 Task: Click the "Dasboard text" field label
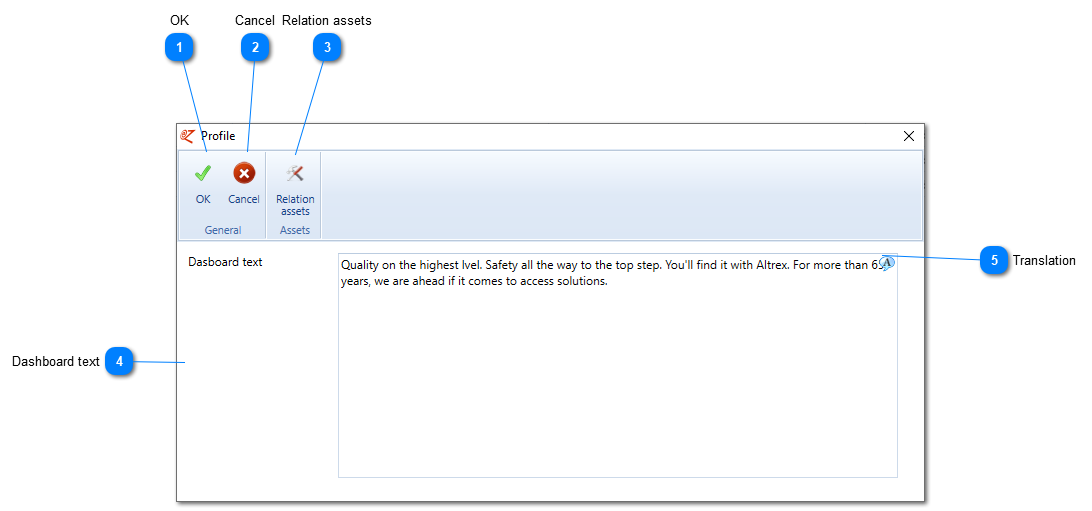[225, 262]
